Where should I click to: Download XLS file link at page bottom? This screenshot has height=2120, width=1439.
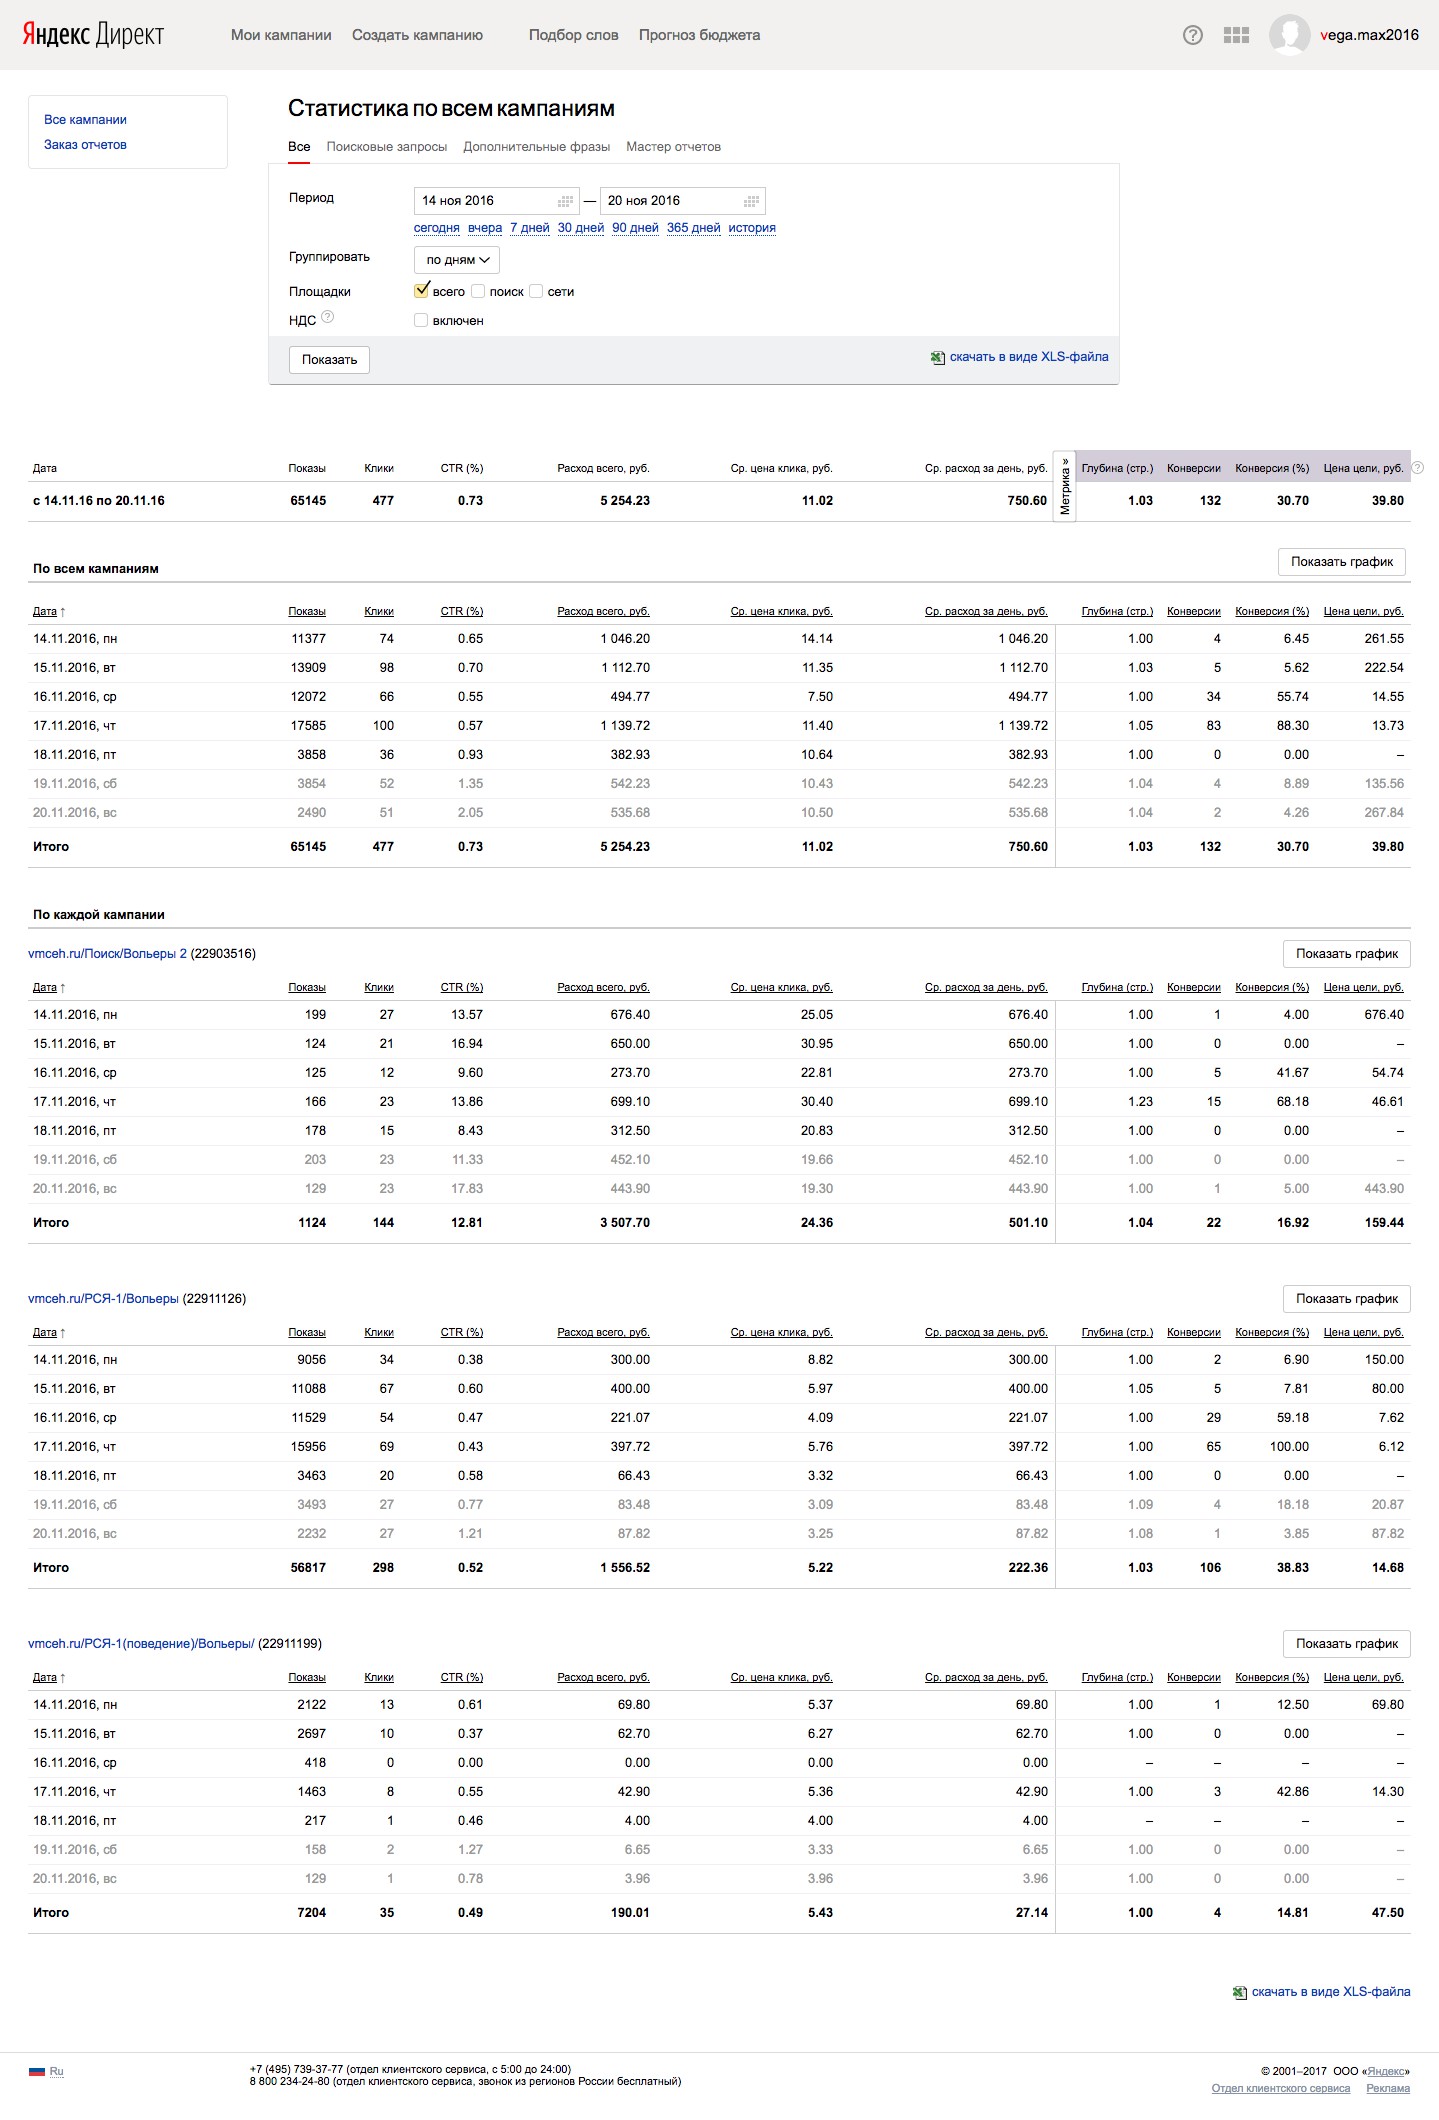point(1331,1992)
